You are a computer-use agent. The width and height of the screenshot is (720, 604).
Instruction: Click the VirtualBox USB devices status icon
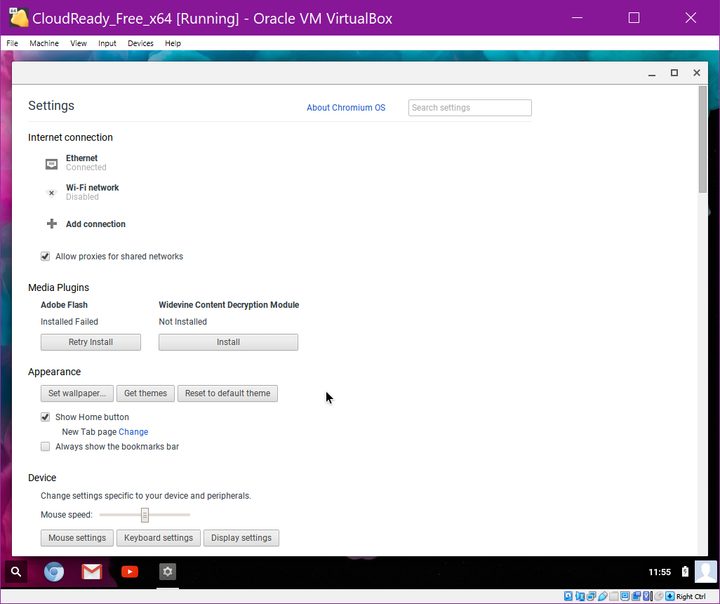pos(602,596)
